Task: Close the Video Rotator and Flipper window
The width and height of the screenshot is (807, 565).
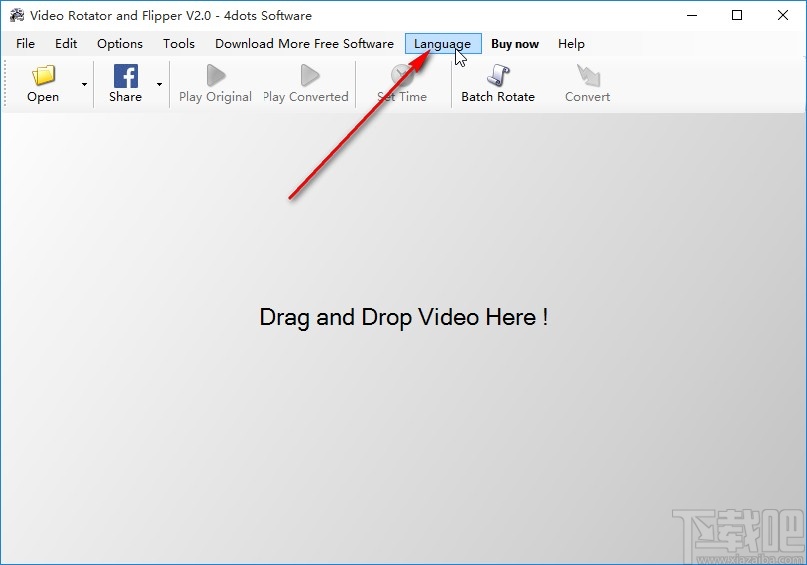Action: [783, 15]
